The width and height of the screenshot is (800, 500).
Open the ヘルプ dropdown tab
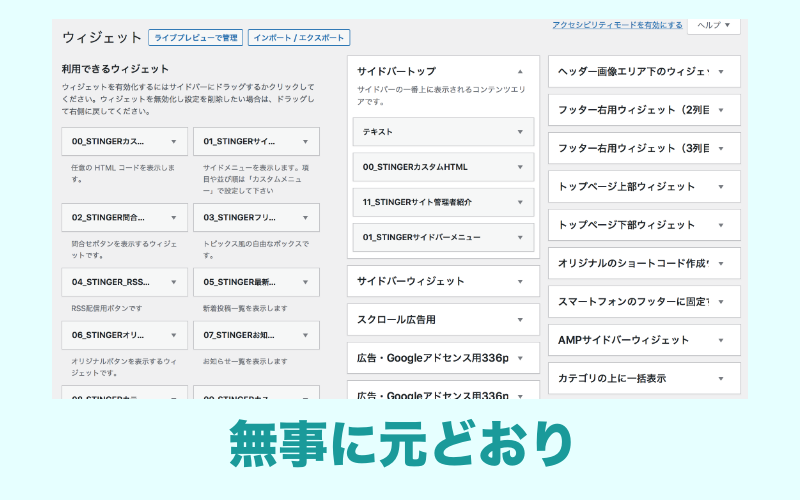[x=713, y=25]
